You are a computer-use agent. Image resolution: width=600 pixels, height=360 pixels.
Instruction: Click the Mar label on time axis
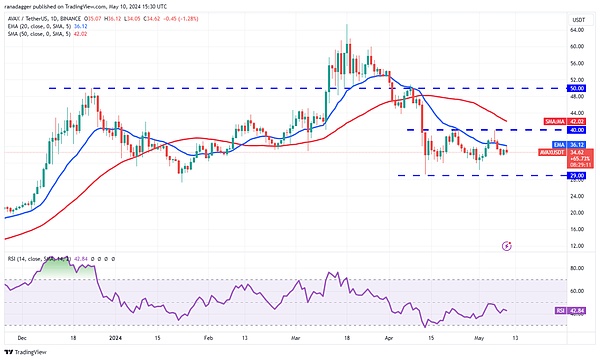point(295,338)
